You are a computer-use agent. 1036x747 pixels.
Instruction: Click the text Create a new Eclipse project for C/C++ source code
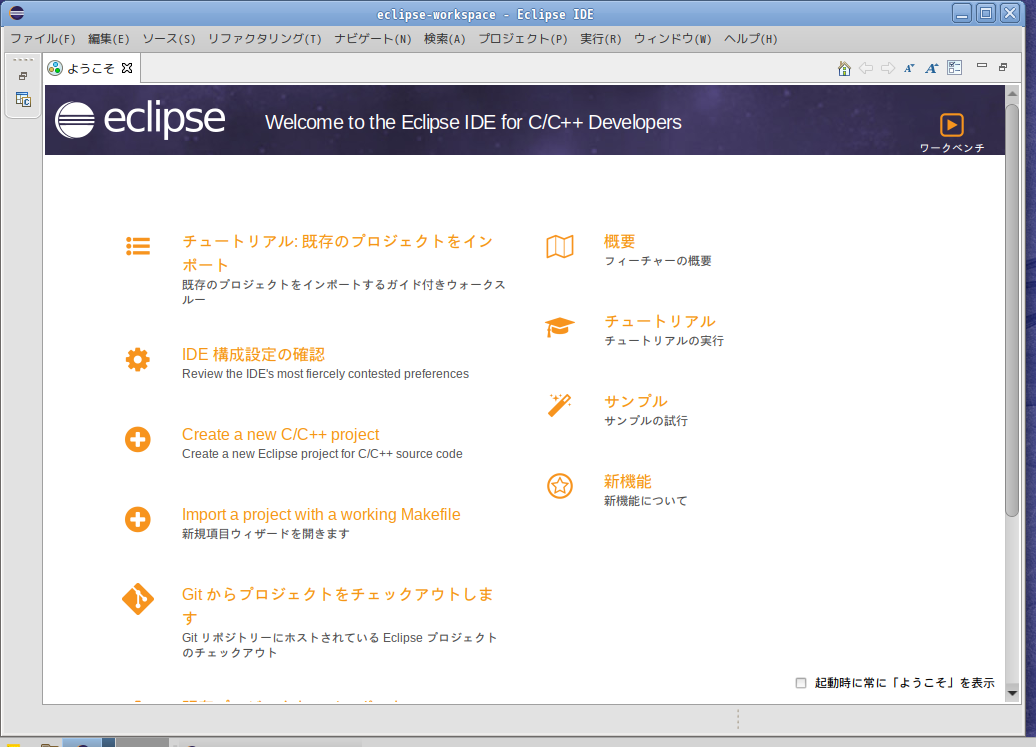(322, 454)
